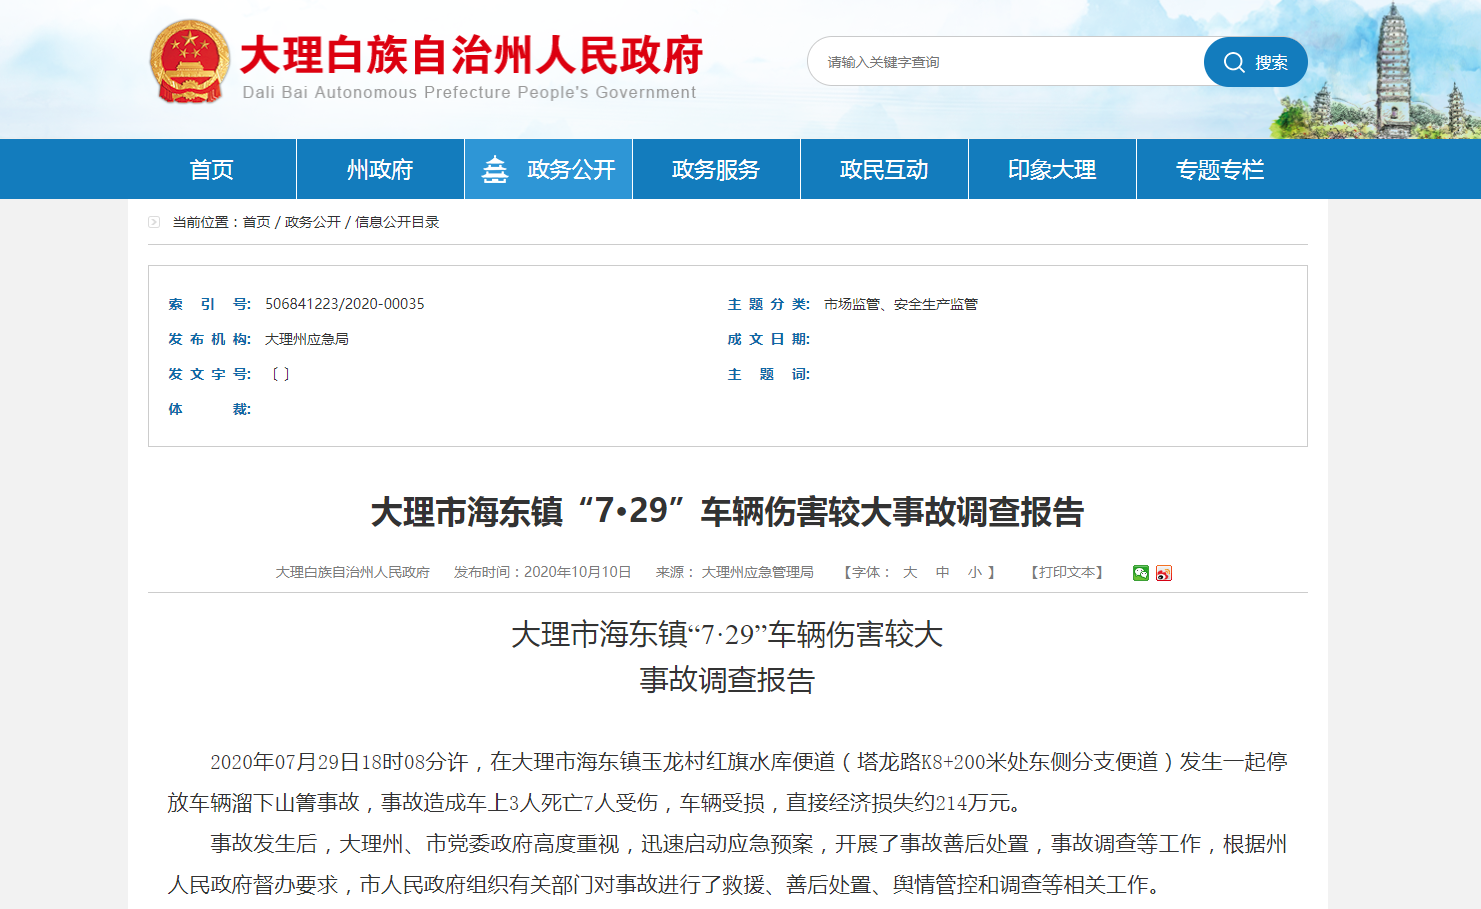The image size is (1481, 909).
Task: Click the national emblem logo
Action: coord(190,62)
